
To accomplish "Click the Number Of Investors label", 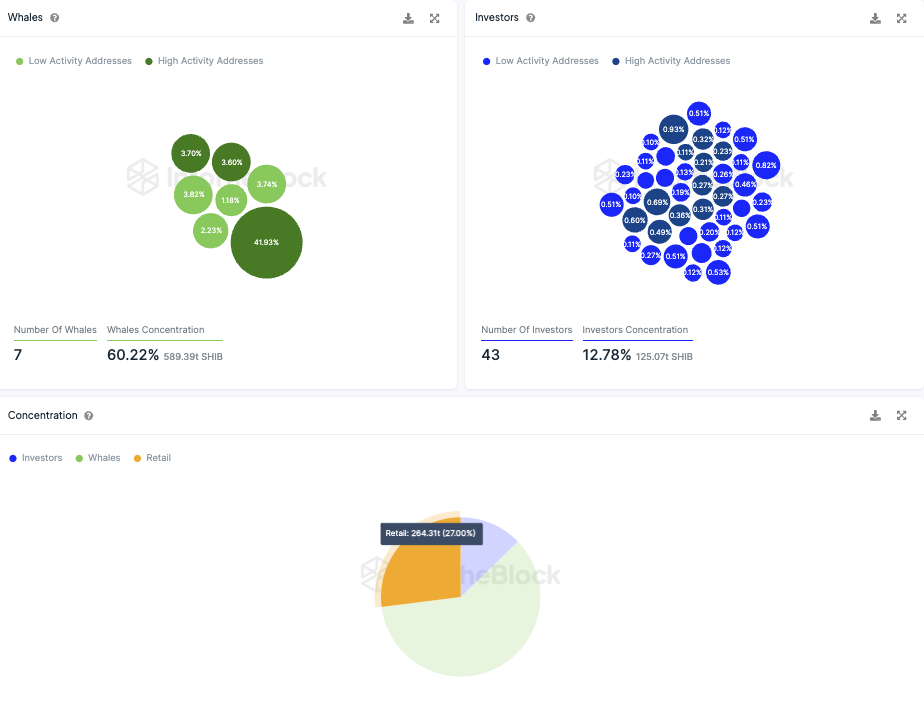I will (x=526, y=330).
